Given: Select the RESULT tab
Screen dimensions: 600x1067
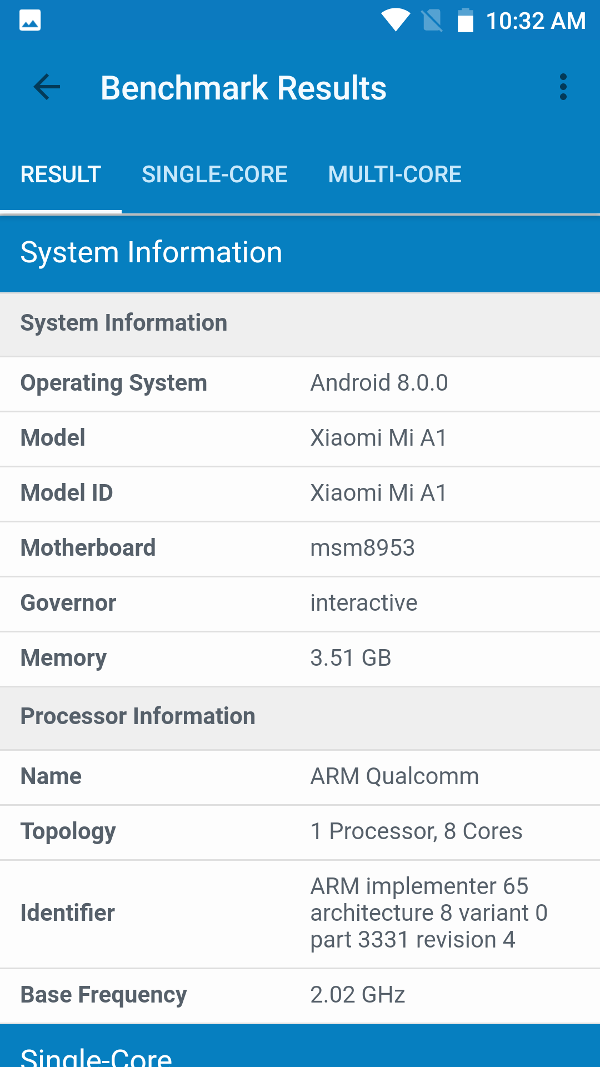Looking at the screenshot, I should click(61, 174).
